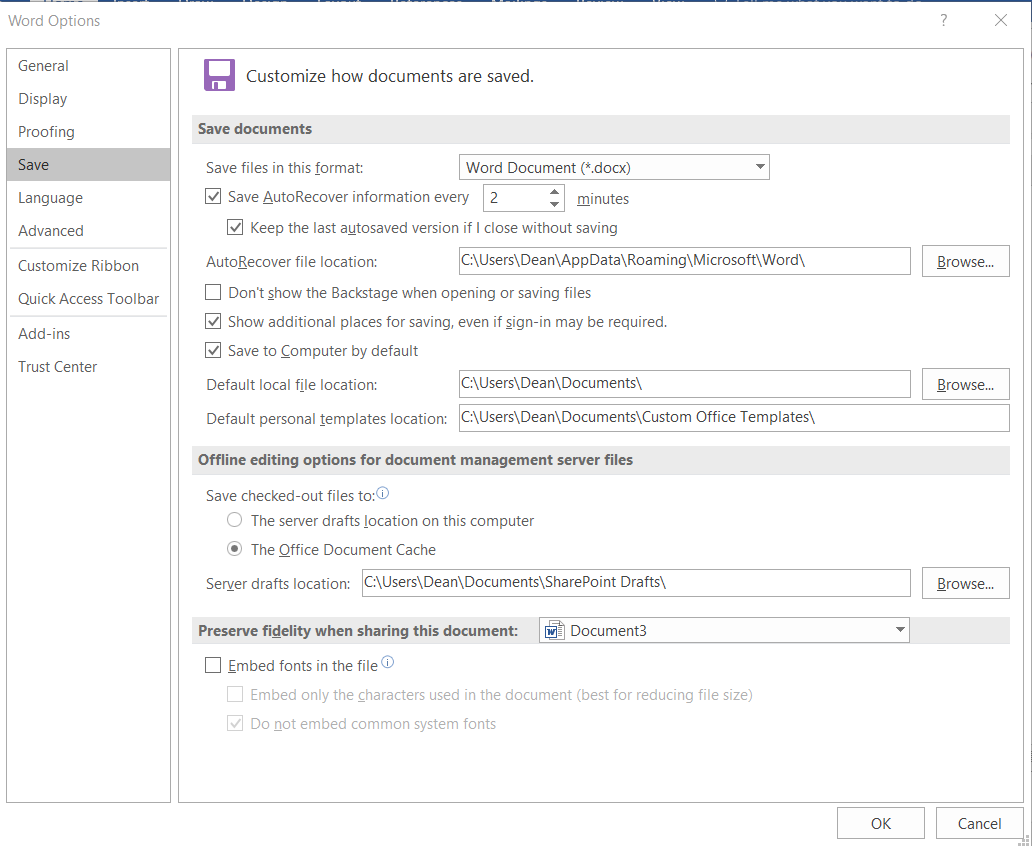Uncheck Keep the last autosaved version

tap(235, 228)
